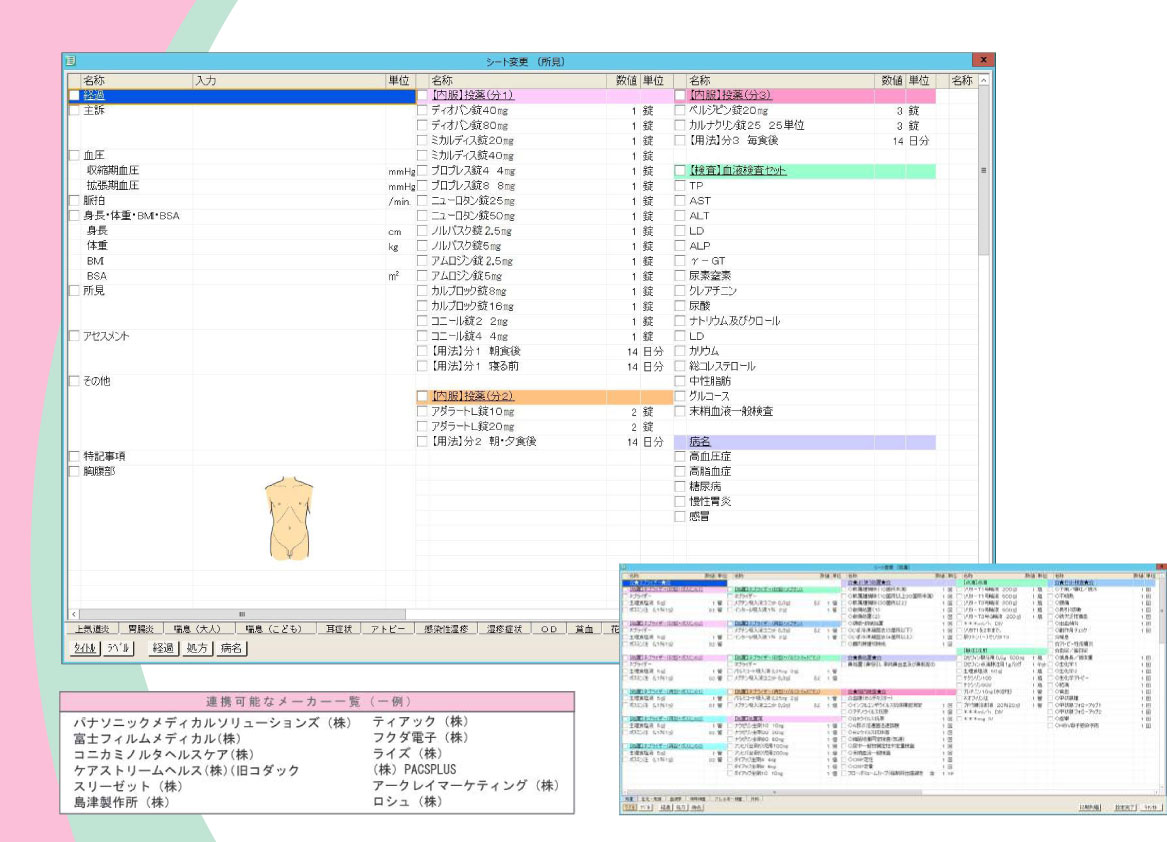Click the sheet window's title bar icon
This screenshot has height=842, width=1167.
tap(71, 61)
